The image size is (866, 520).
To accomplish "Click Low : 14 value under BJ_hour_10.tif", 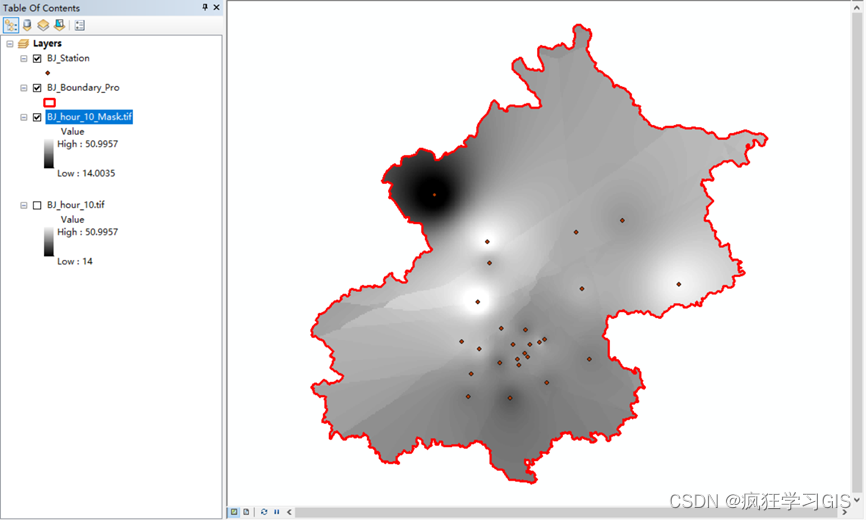I will pos(75,262).
